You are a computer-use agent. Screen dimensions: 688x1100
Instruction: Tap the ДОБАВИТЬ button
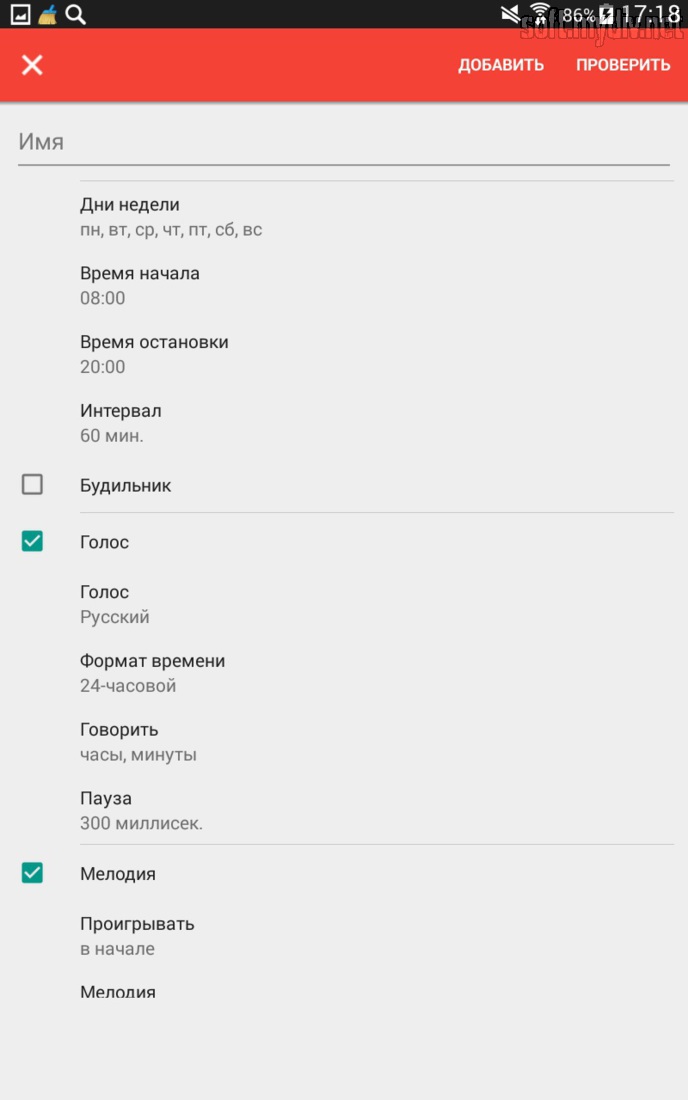(x=501, y=65)
